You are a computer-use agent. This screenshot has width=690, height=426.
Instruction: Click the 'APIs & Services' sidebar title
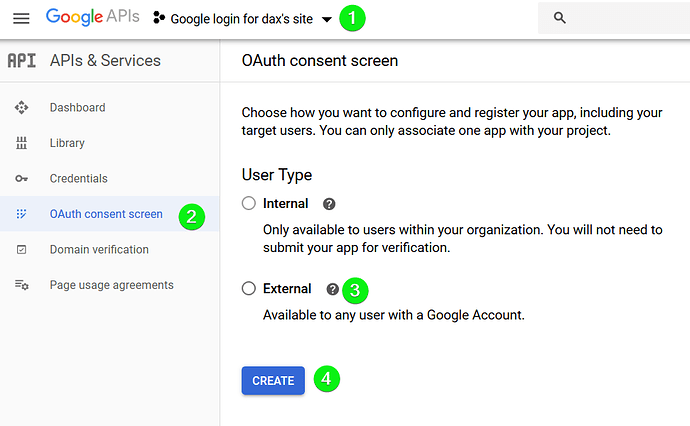point(105,61)
